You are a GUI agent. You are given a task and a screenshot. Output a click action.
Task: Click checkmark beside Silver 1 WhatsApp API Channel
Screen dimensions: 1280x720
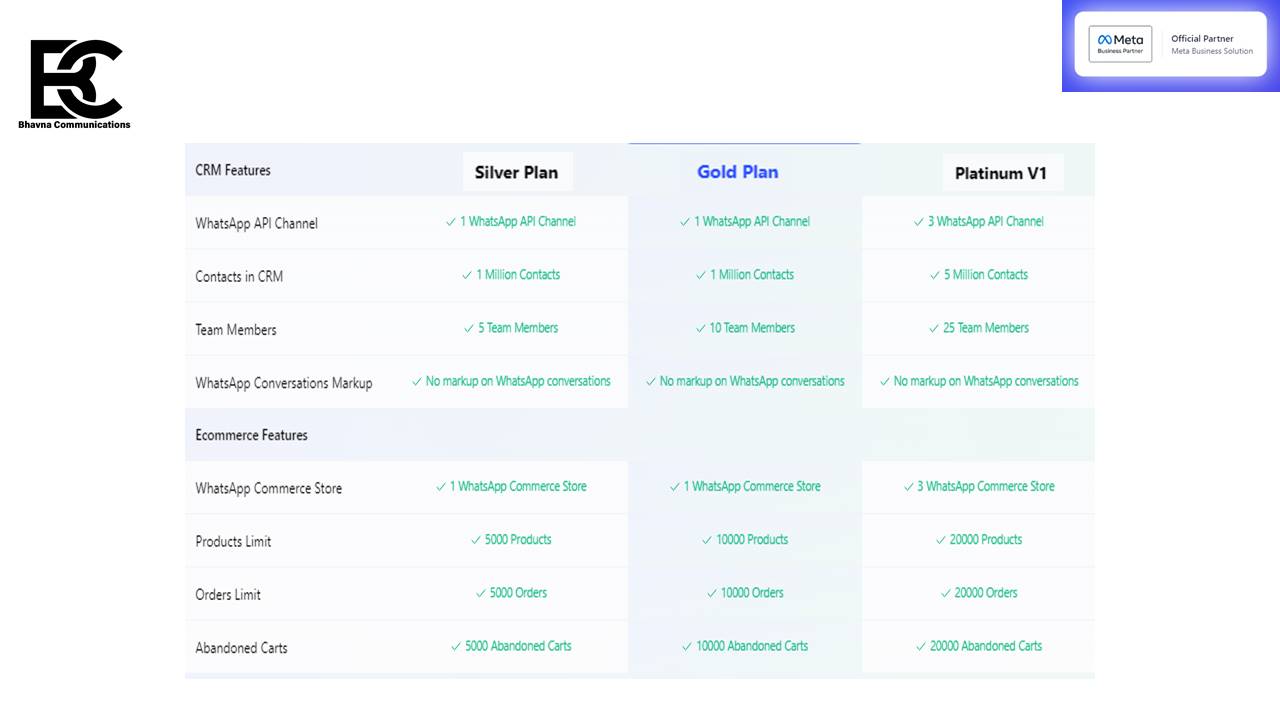pyautogui.click(x=451, y=222)
